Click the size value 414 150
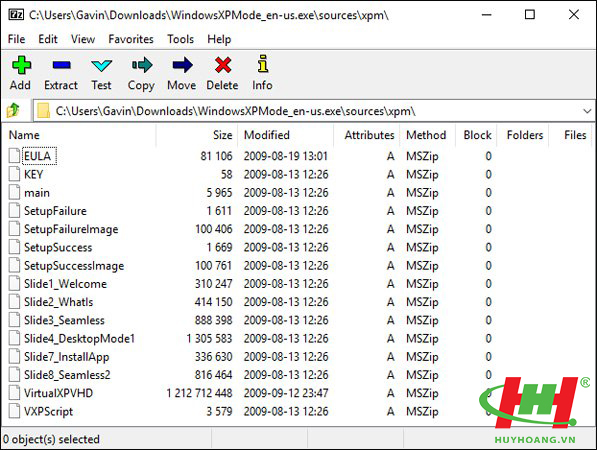This screenshot has width=597, height=450. [214, 302]
